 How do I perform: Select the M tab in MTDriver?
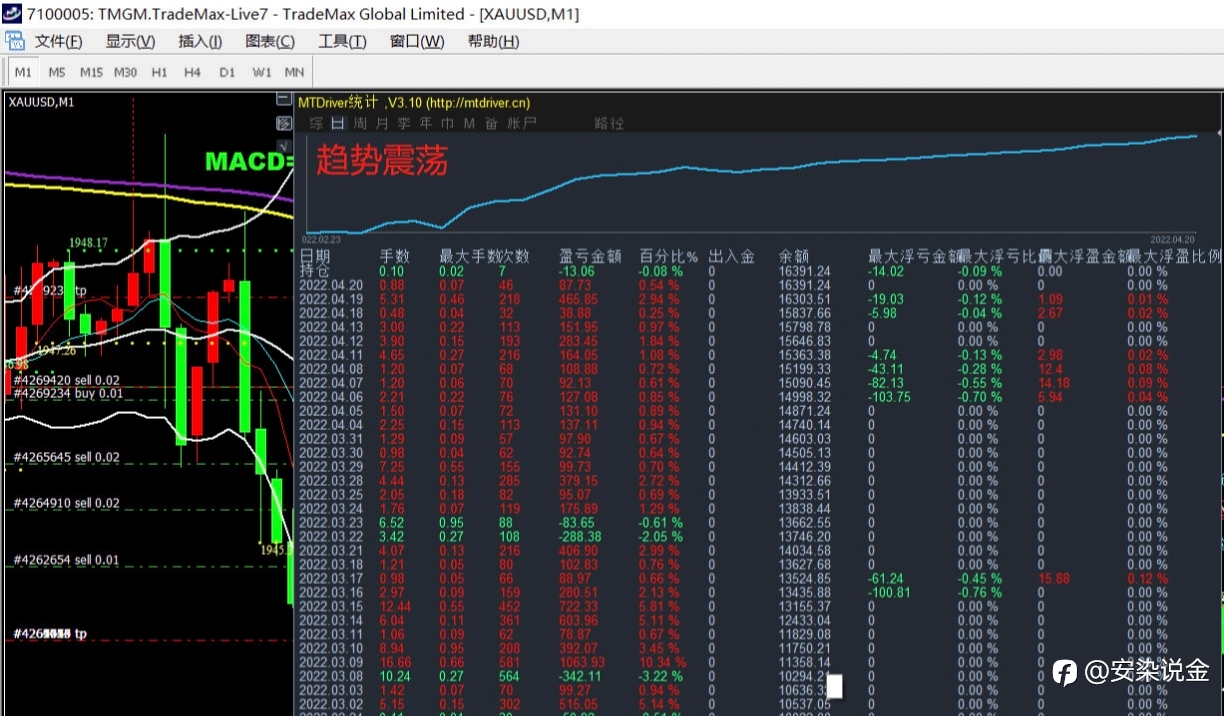point(468,123)
